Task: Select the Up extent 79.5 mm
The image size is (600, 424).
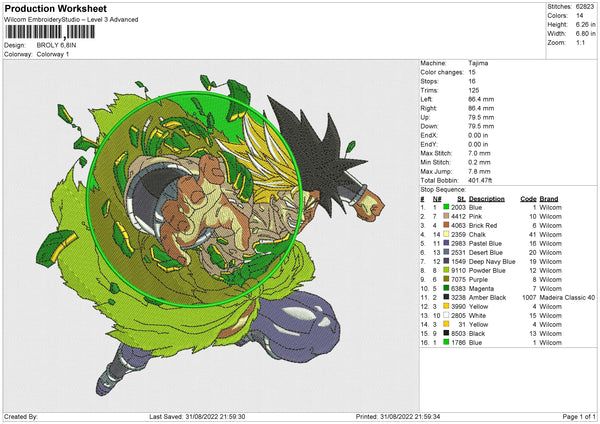Action: pyautogui.click(x=481, y=117)
